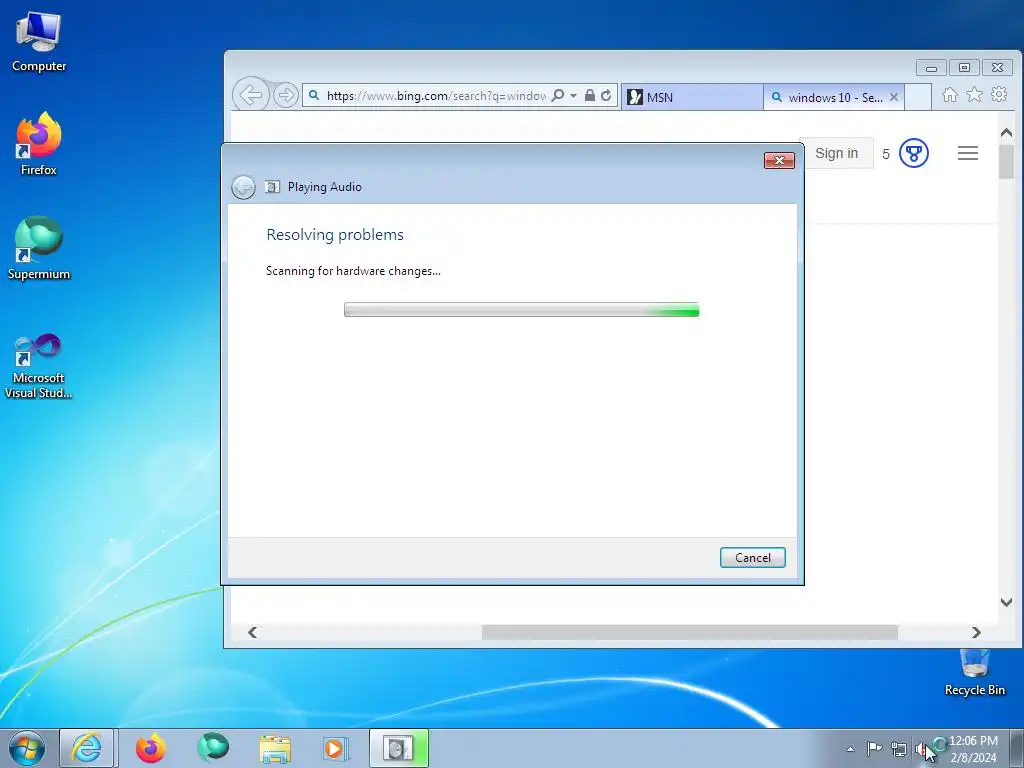
Task: Go forward in Internet Explorer
Action: [285, 95]
